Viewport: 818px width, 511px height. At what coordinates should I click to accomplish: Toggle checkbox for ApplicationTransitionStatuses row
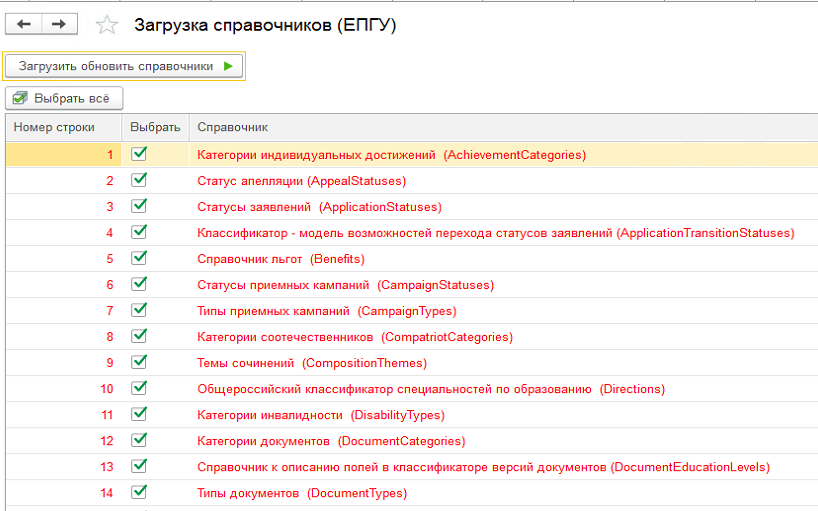[x=139, y=232]
